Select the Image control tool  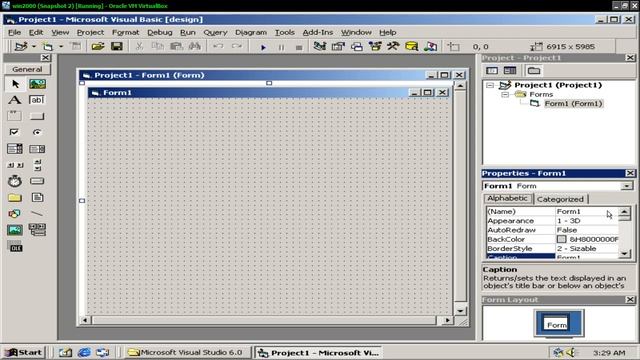coord(15,230)
